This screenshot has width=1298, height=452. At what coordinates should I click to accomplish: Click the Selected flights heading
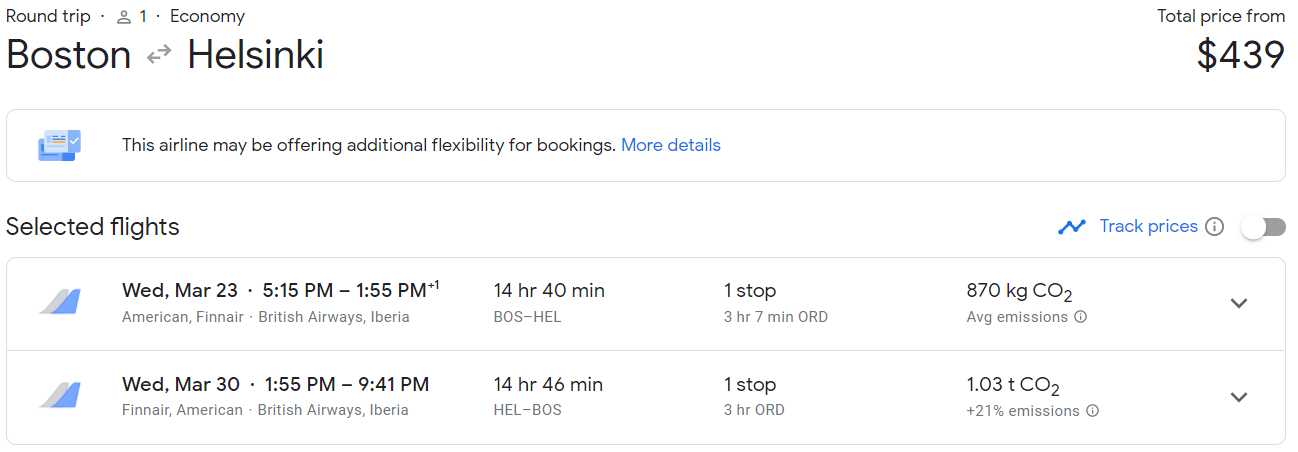click(93, 227)
